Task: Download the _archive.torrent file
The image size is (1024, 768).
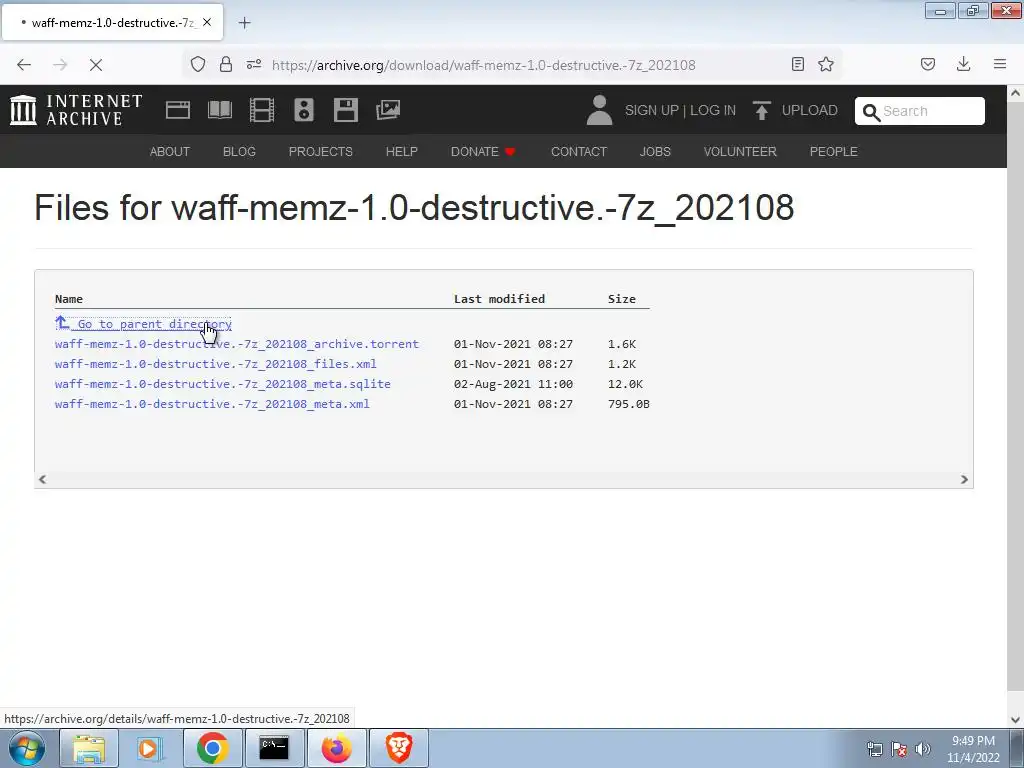Action: point(237,344)
